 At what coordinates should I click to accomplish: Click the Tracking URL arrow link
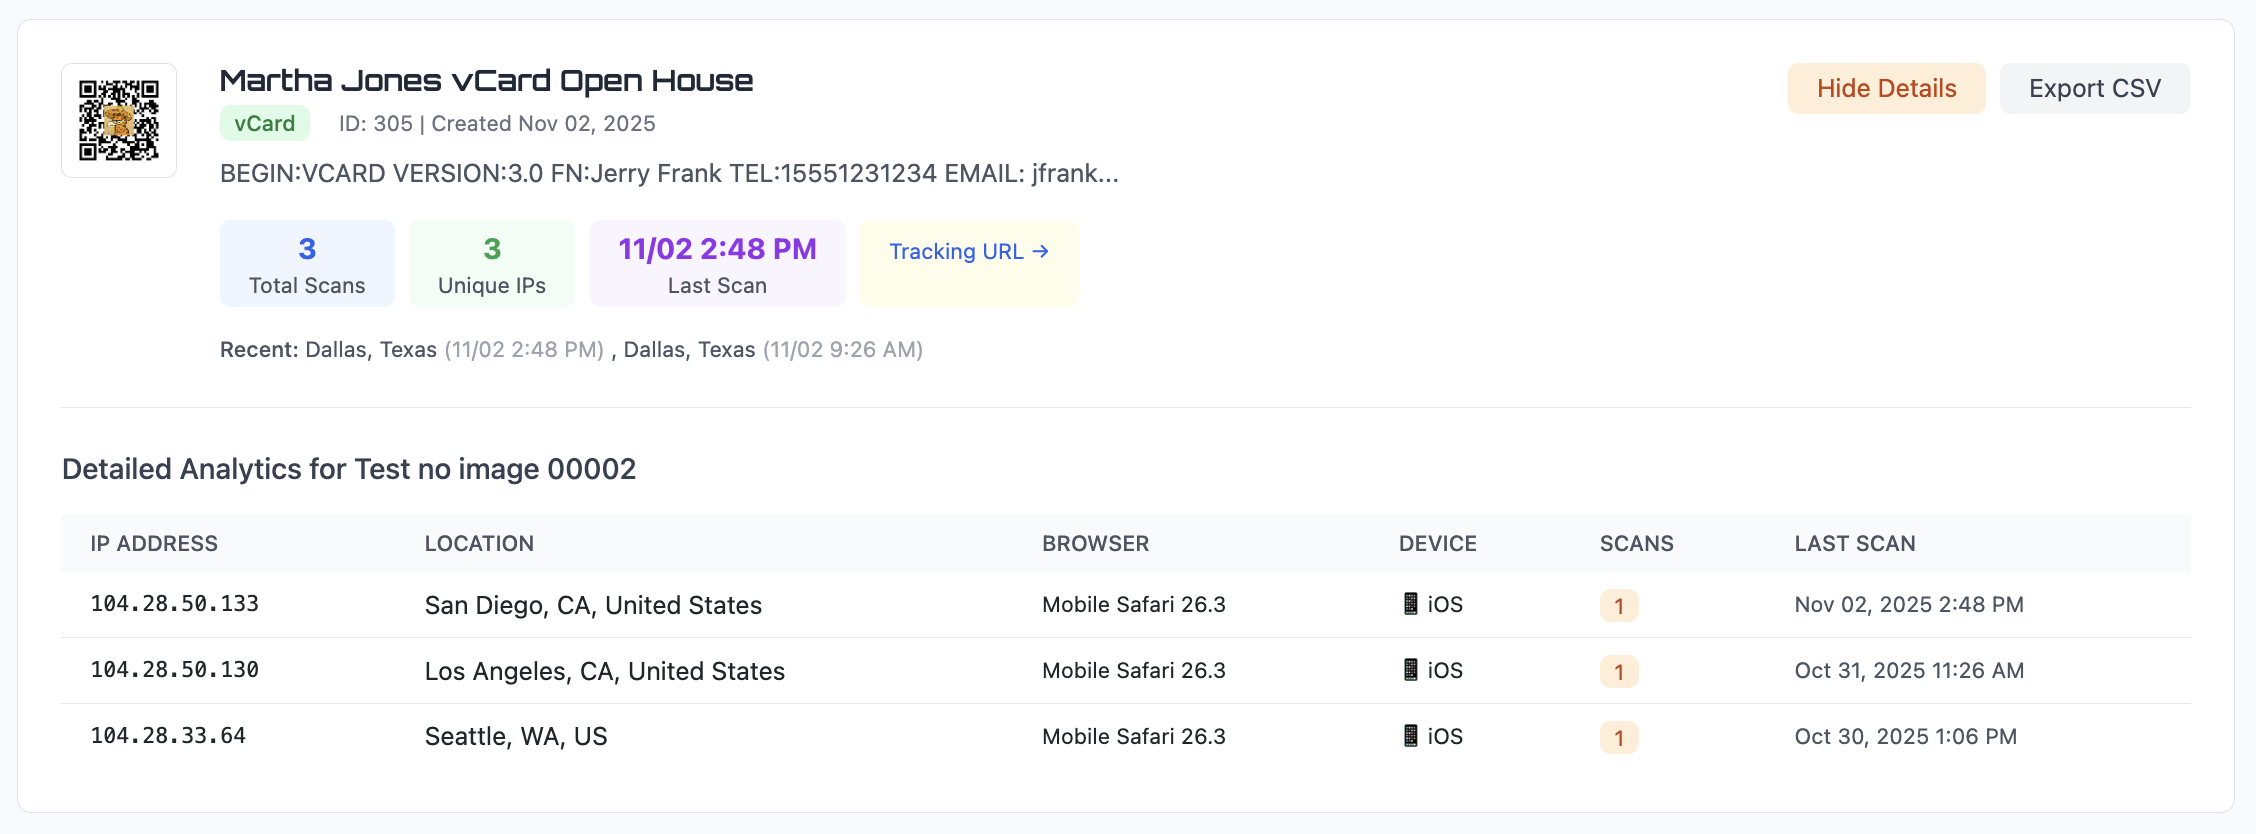click(968, 252)
